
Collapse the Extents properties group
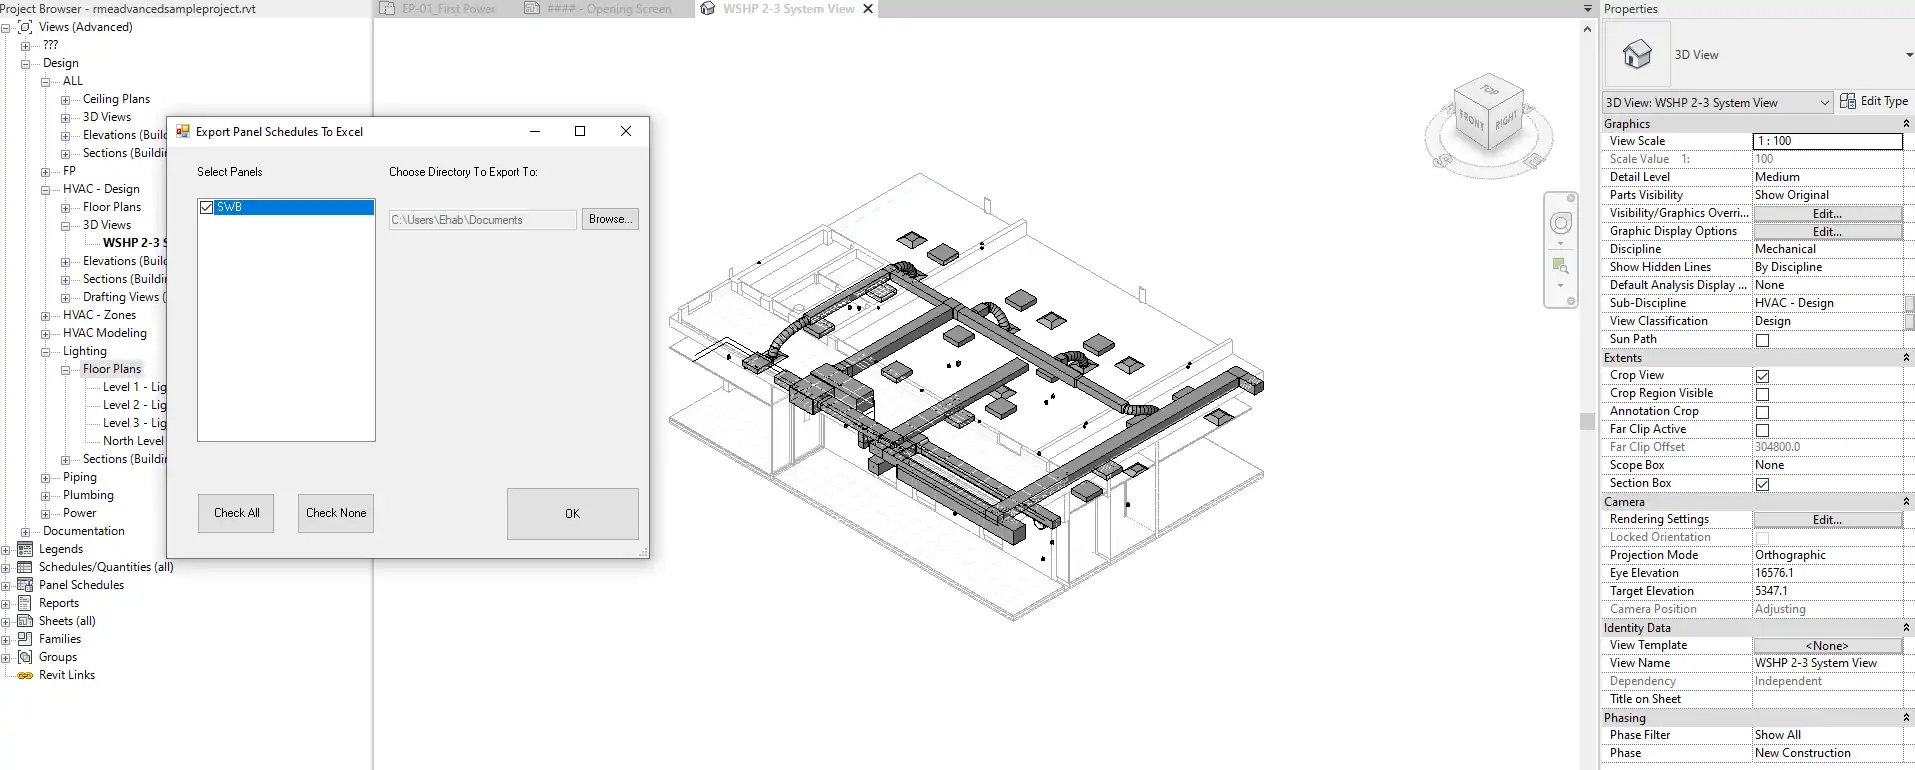pyautogui.click(x=1906, y=358)
